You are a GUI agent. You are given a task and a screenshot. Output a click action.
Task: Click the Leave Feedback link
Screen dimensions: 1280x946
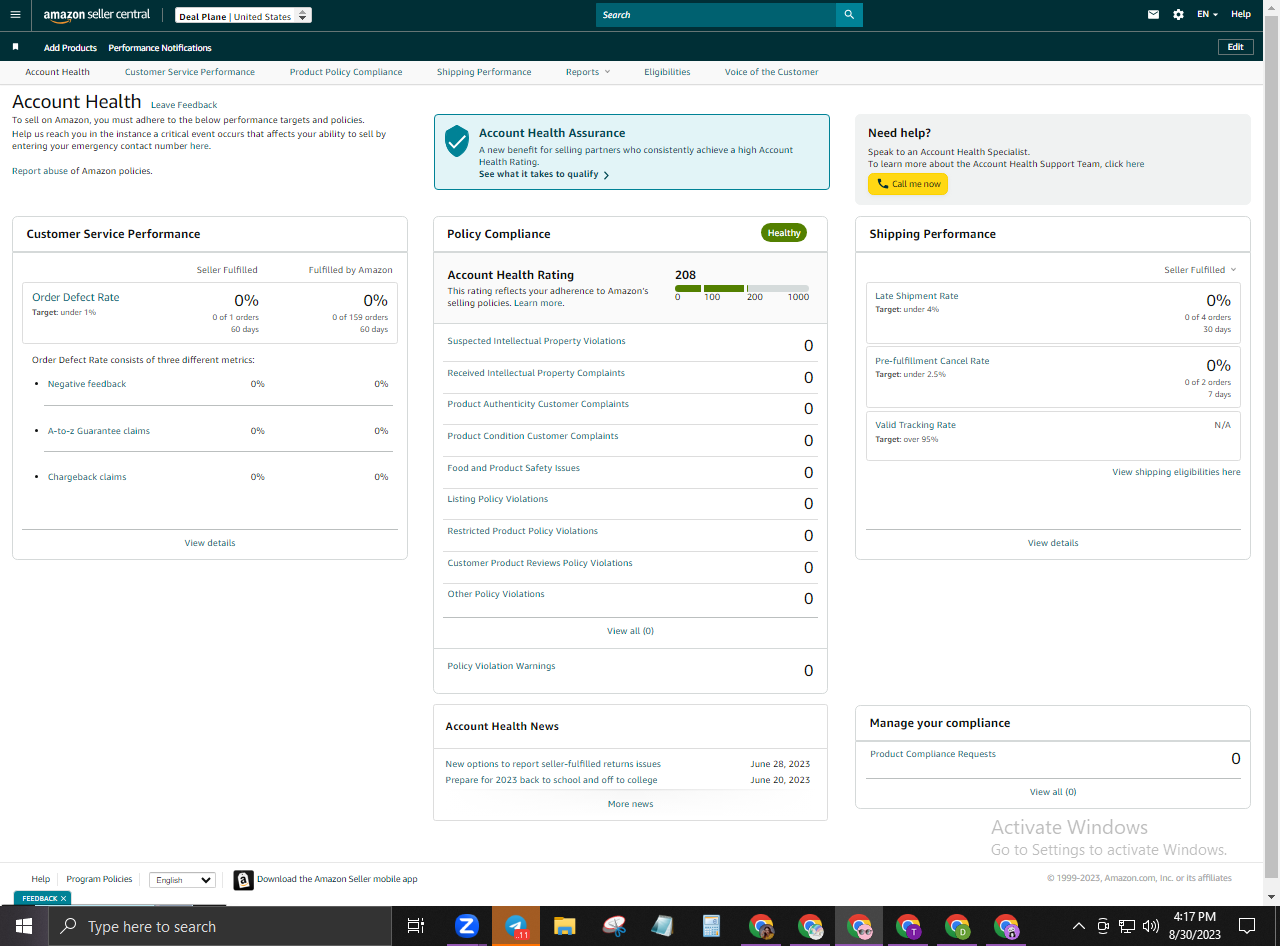pos(184,105)
